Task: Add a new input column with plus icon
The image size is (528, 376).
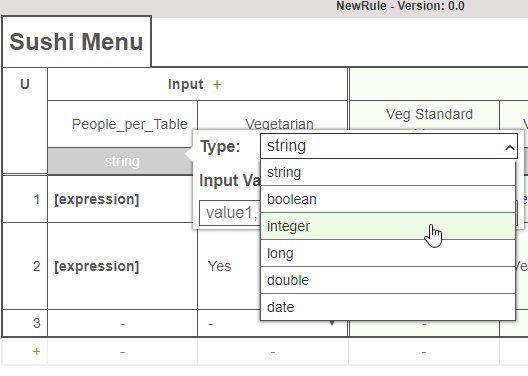Action: pyautogui.click(x=217, y=84)
